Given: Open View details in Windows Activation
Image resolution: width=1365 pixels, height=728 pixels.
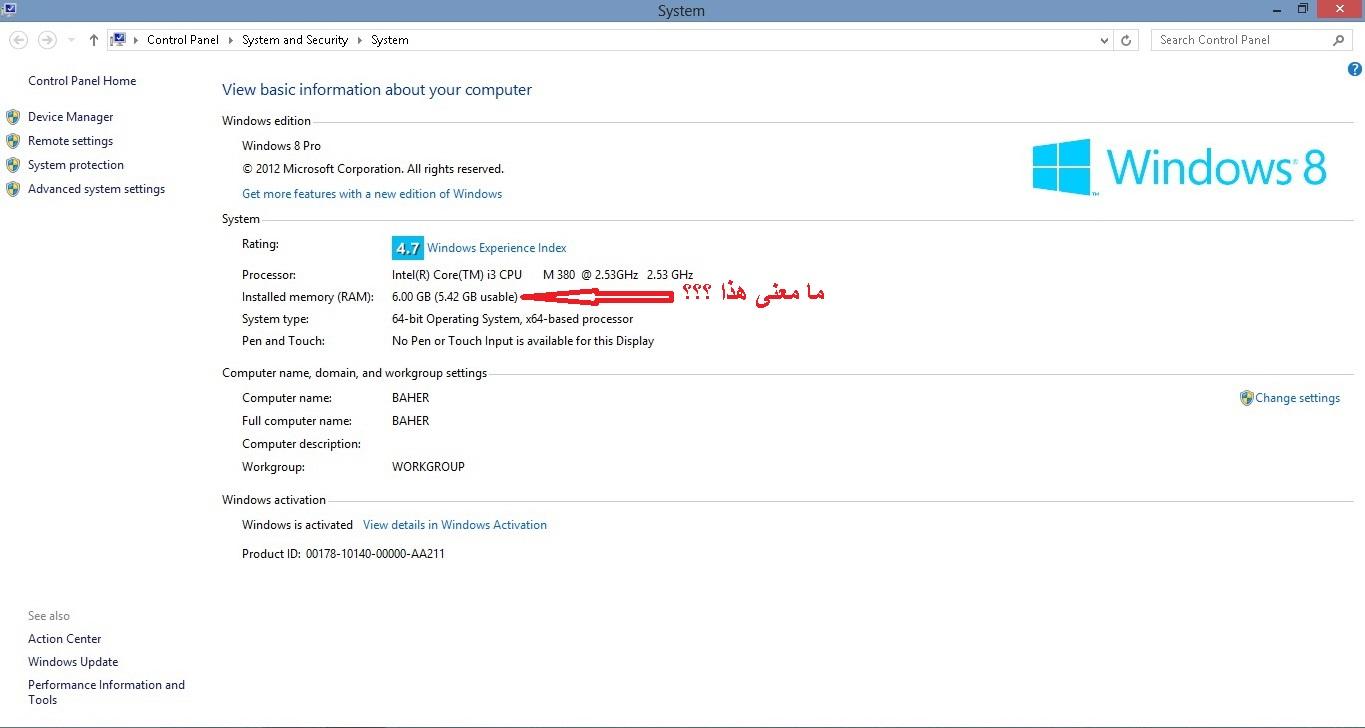Looking at the screenshot, I should coord(455,525).
